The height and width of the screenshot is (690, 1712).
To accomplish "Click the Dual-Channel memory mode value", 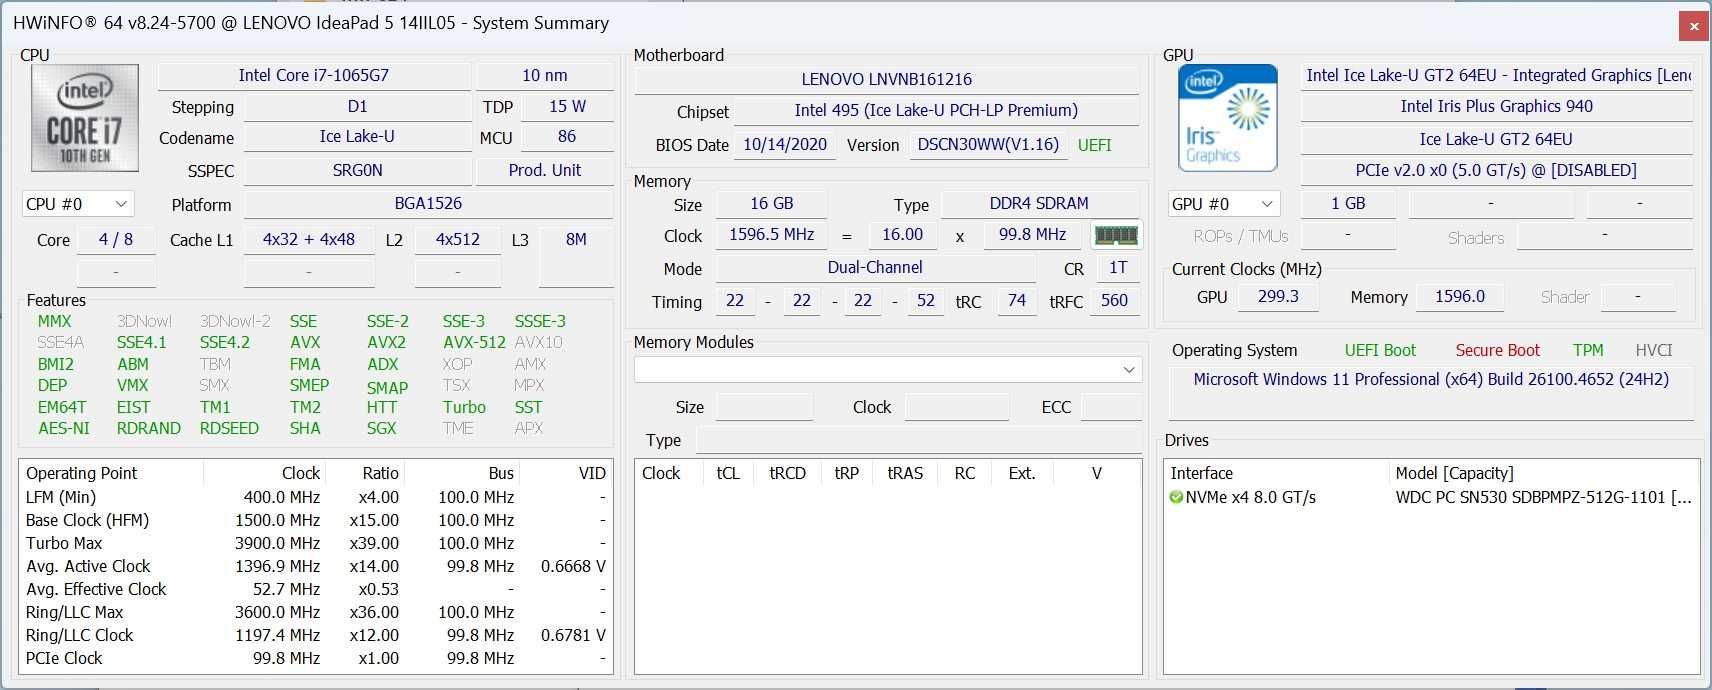I will coord(875,268).
